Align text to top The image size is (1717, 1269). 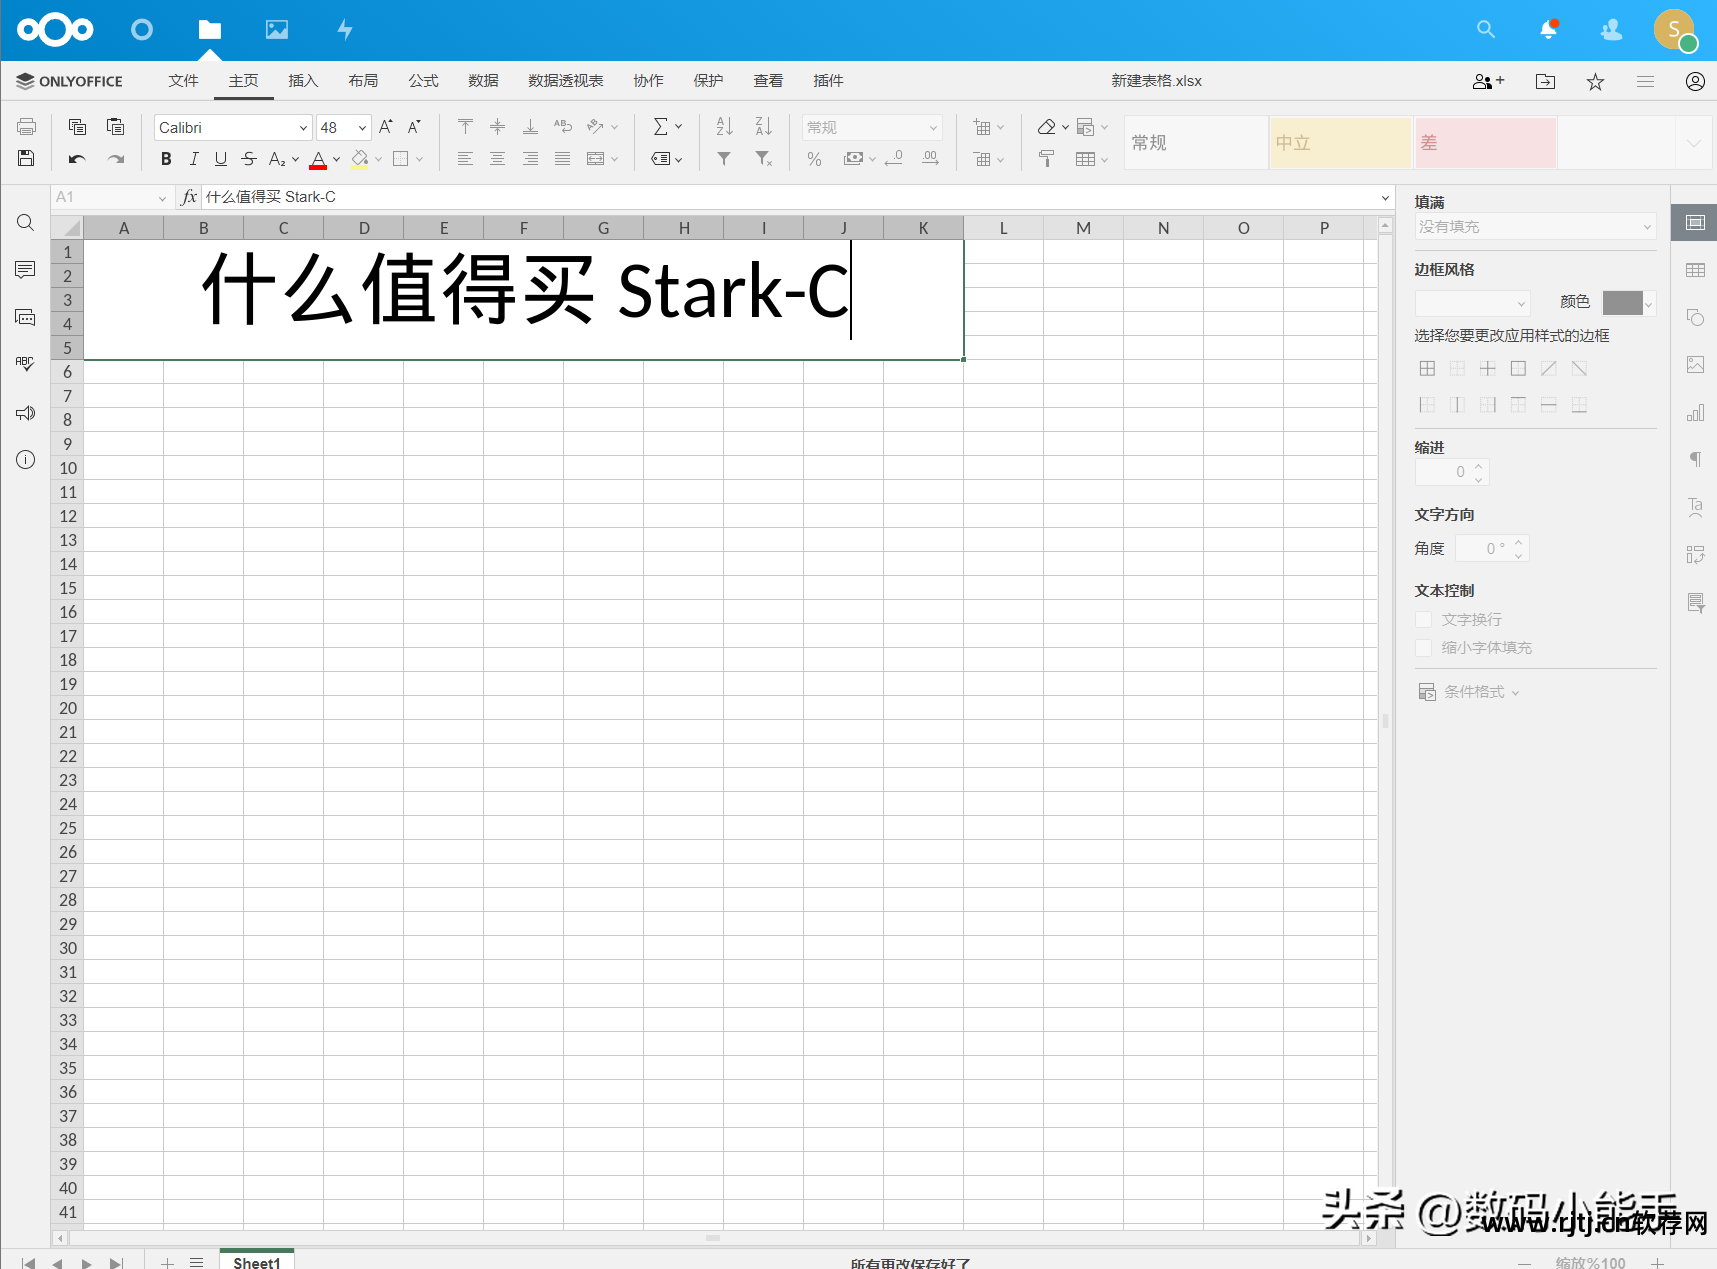click(x=465, y=127)
